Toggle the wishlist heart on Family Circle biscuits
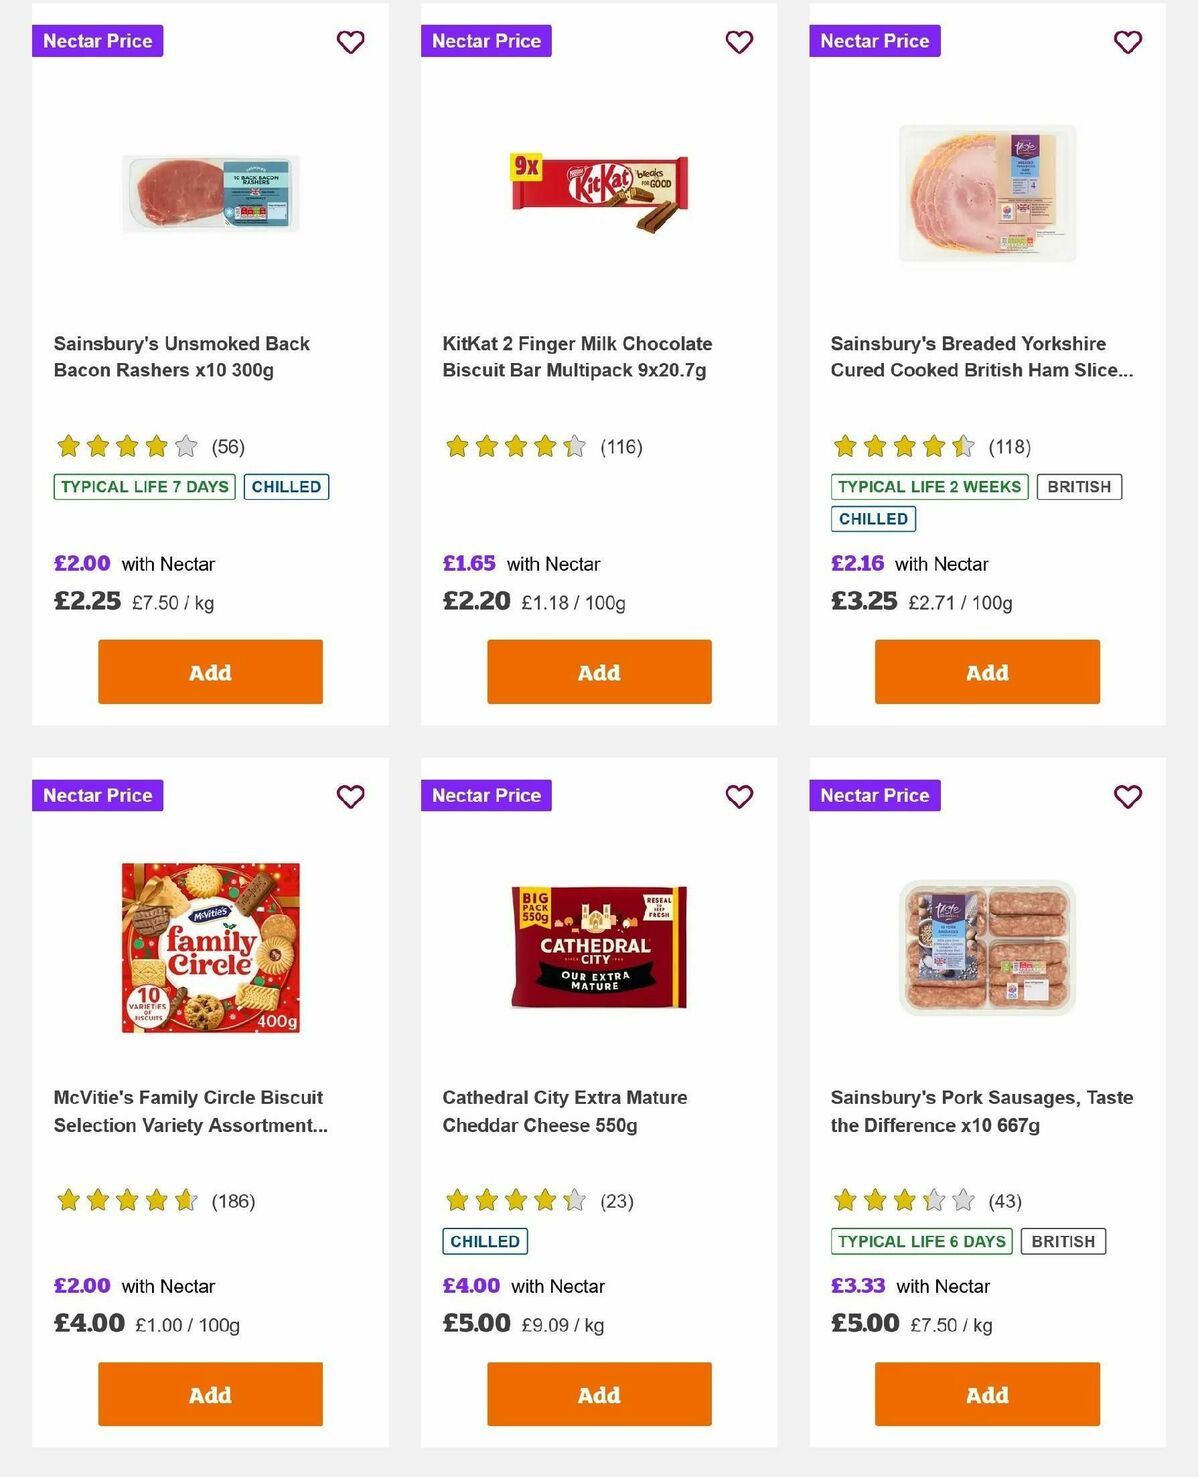1200x1479 pixels. (350, 797)
